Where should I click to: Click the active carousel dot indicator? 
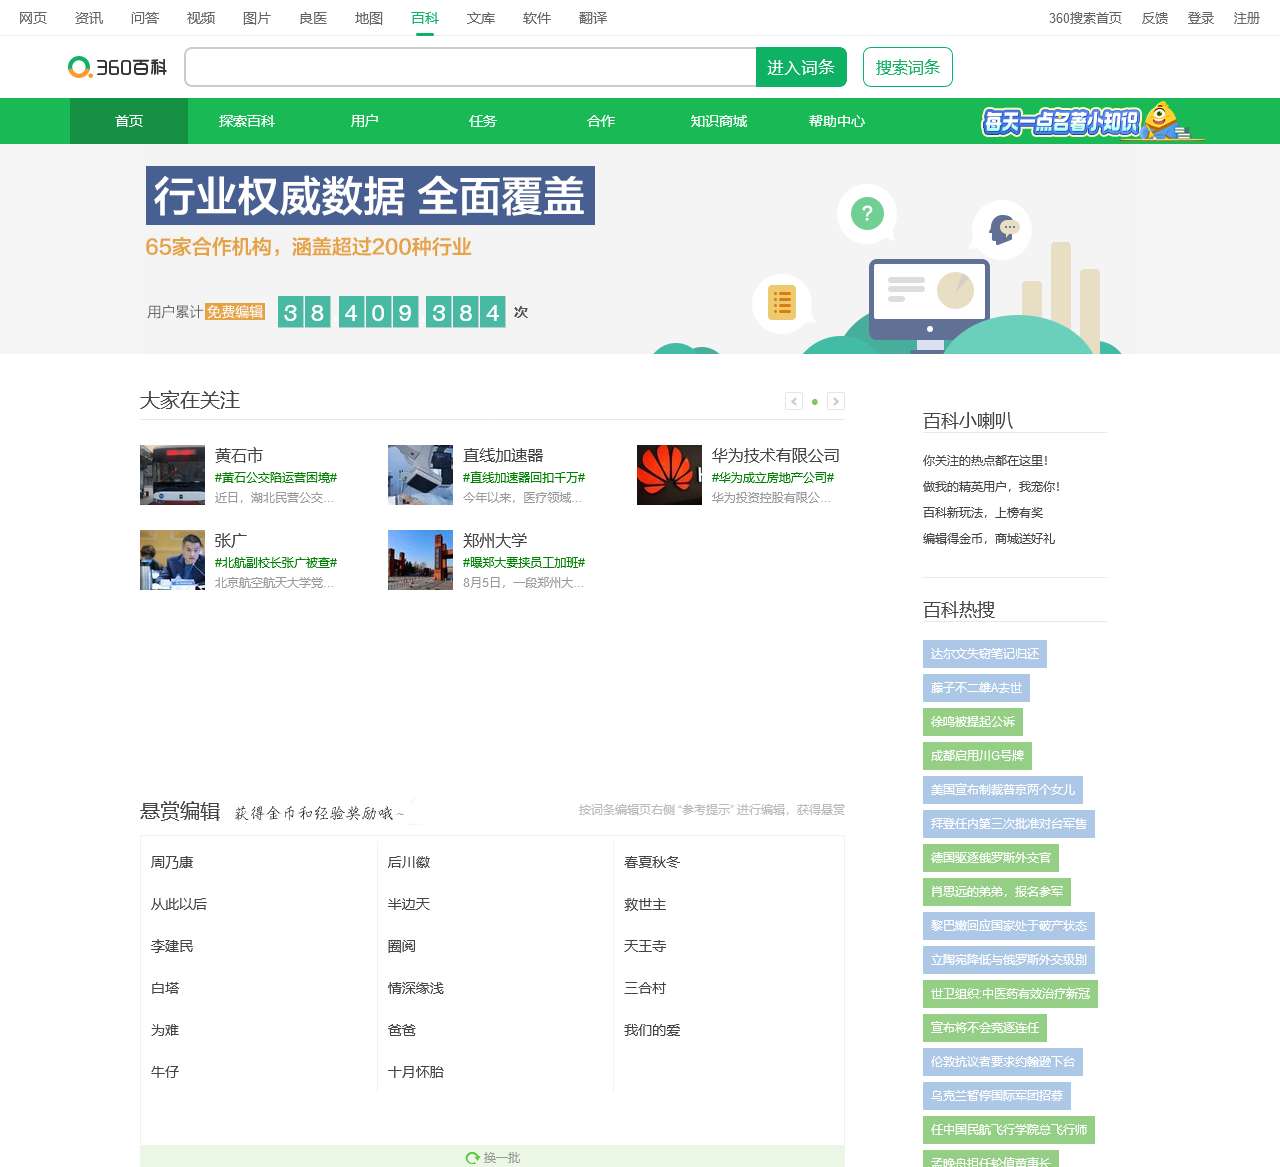[815, 401]
